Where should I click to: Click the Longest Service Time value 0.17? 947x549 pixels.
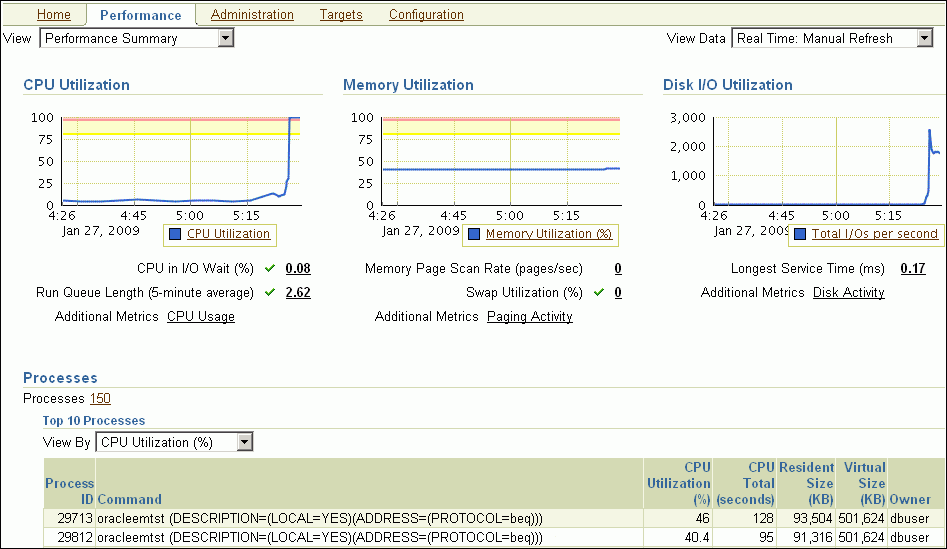pos(912,269)
